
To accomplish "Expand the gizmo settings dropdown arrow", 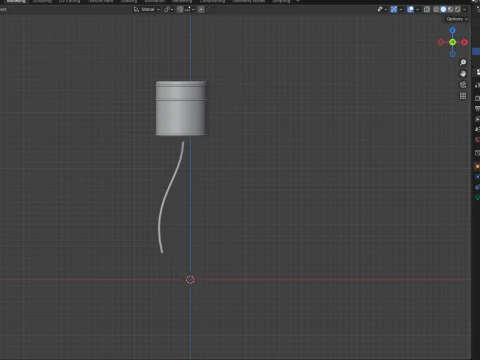I will click(401, 9).
